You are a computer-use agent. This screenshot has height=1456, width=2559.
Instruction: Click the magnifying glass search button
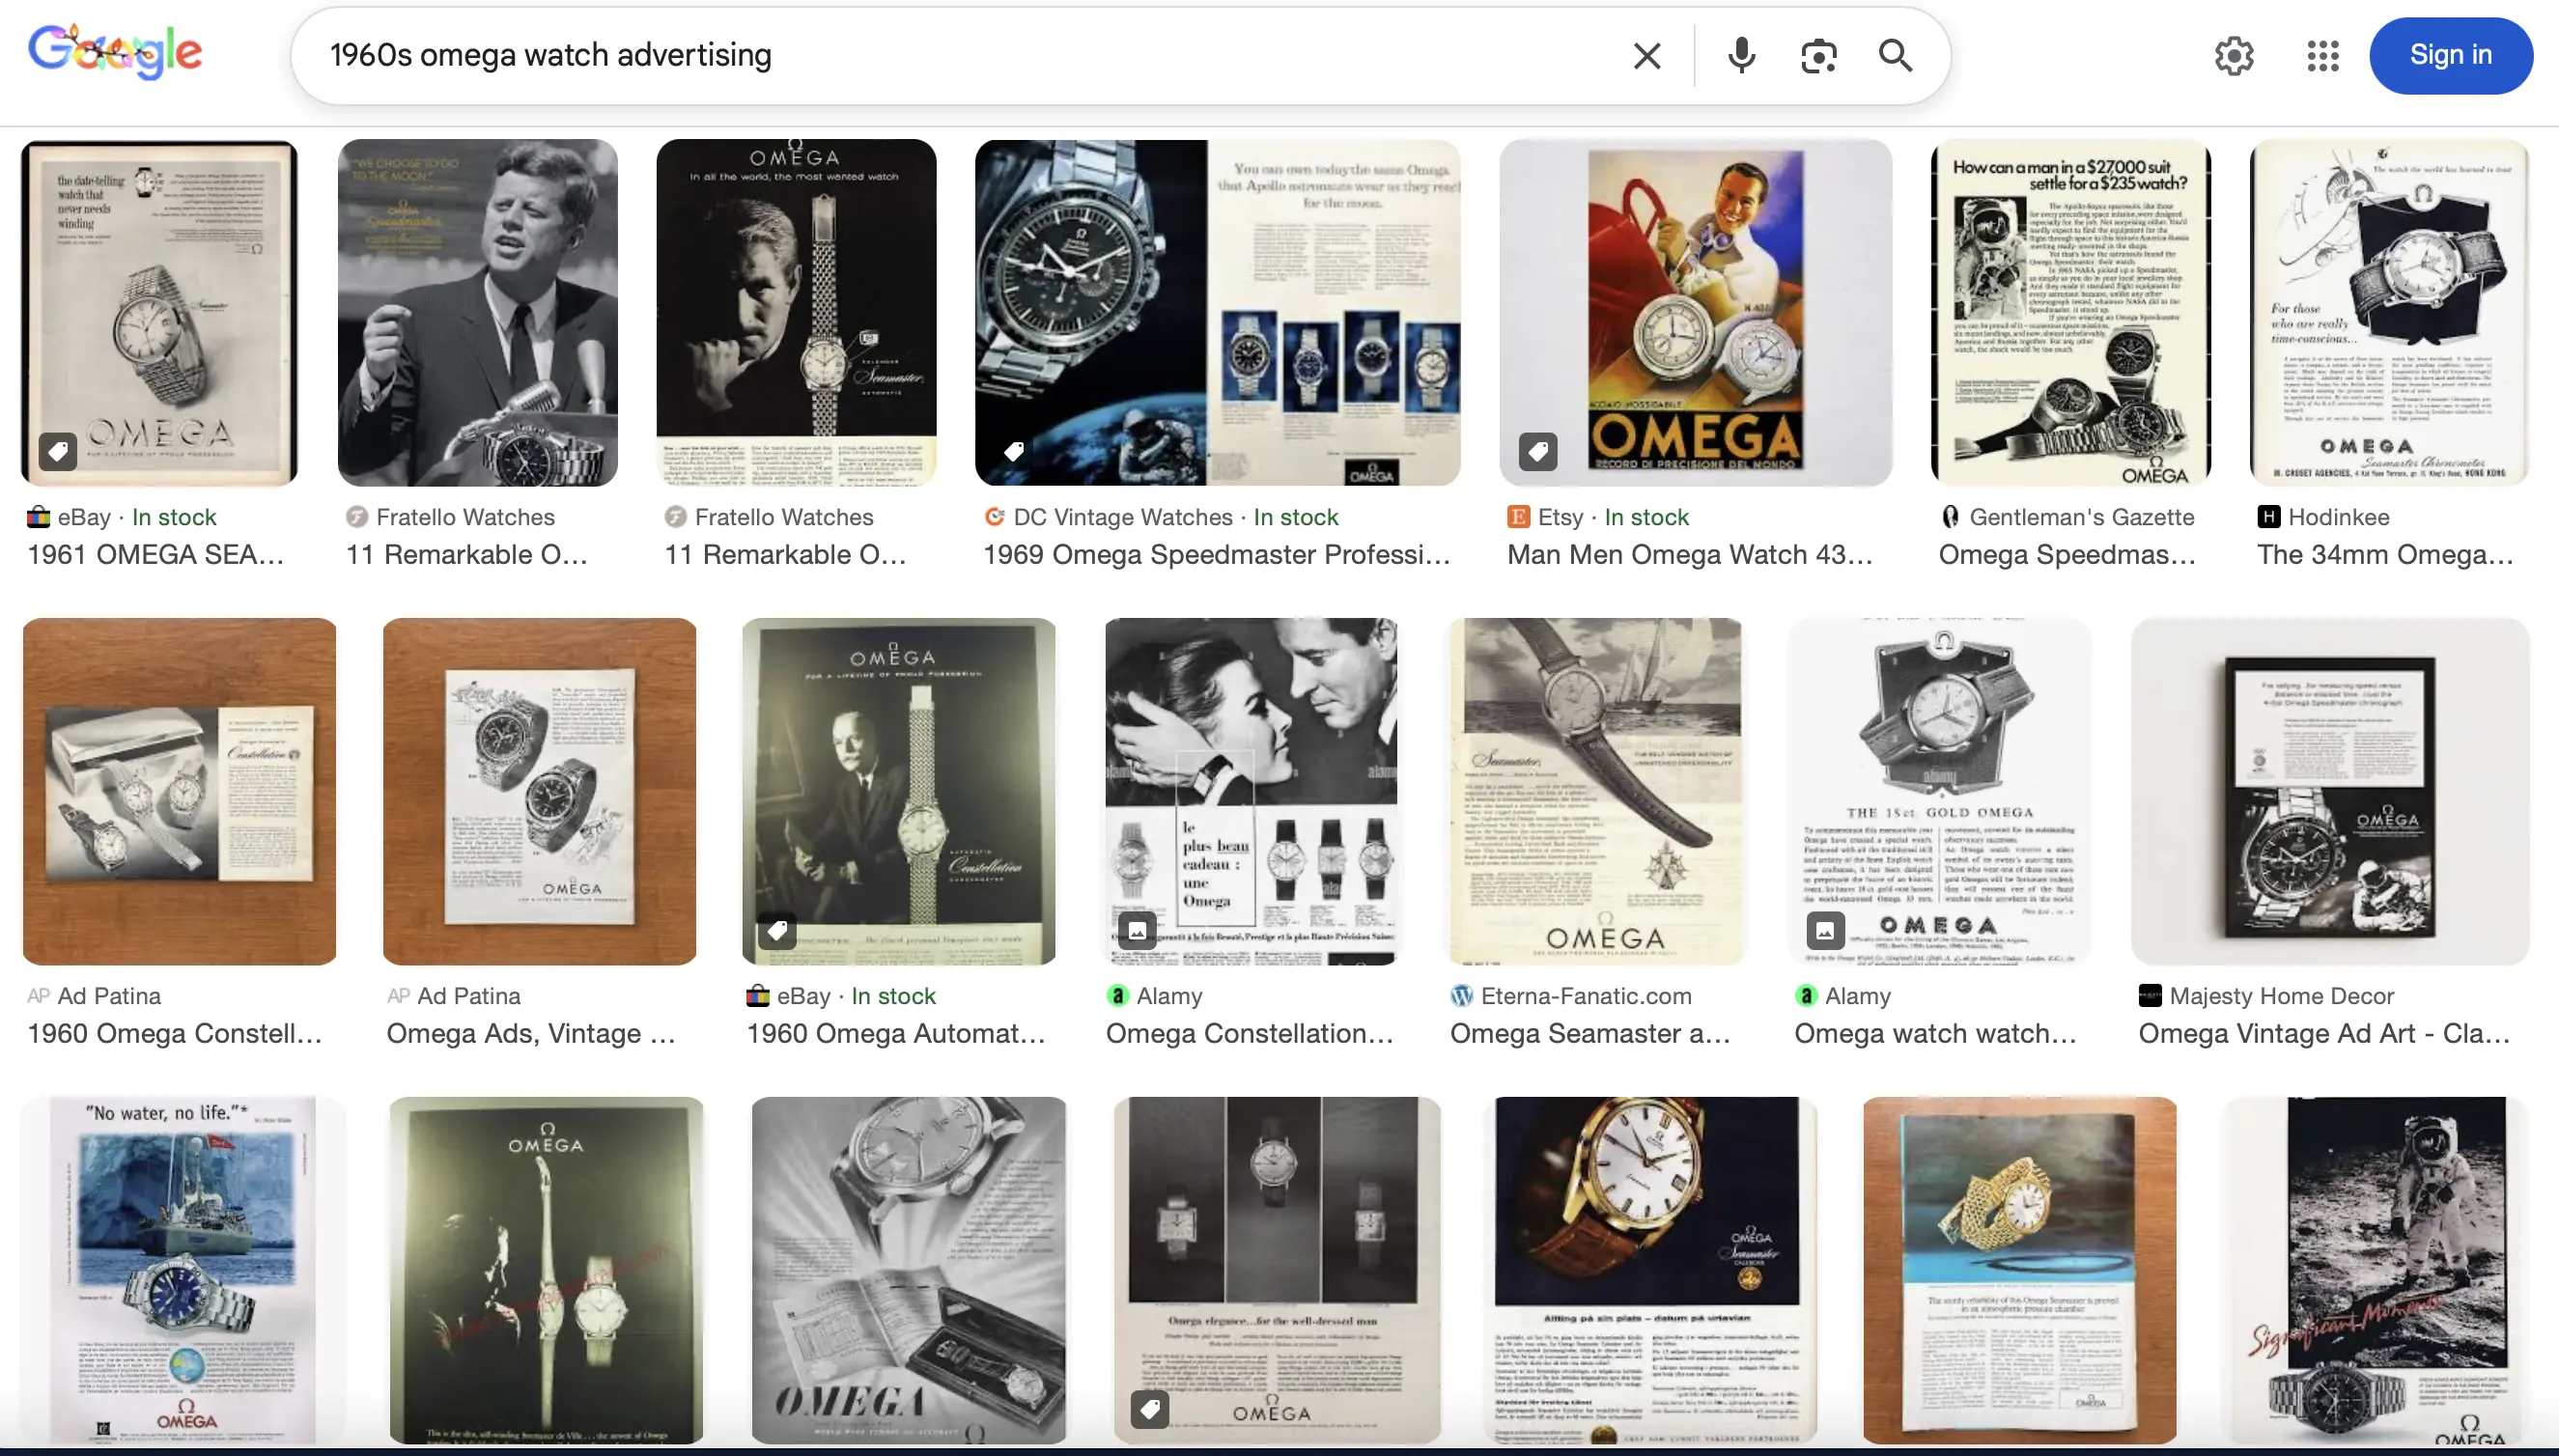point(1895,56)
